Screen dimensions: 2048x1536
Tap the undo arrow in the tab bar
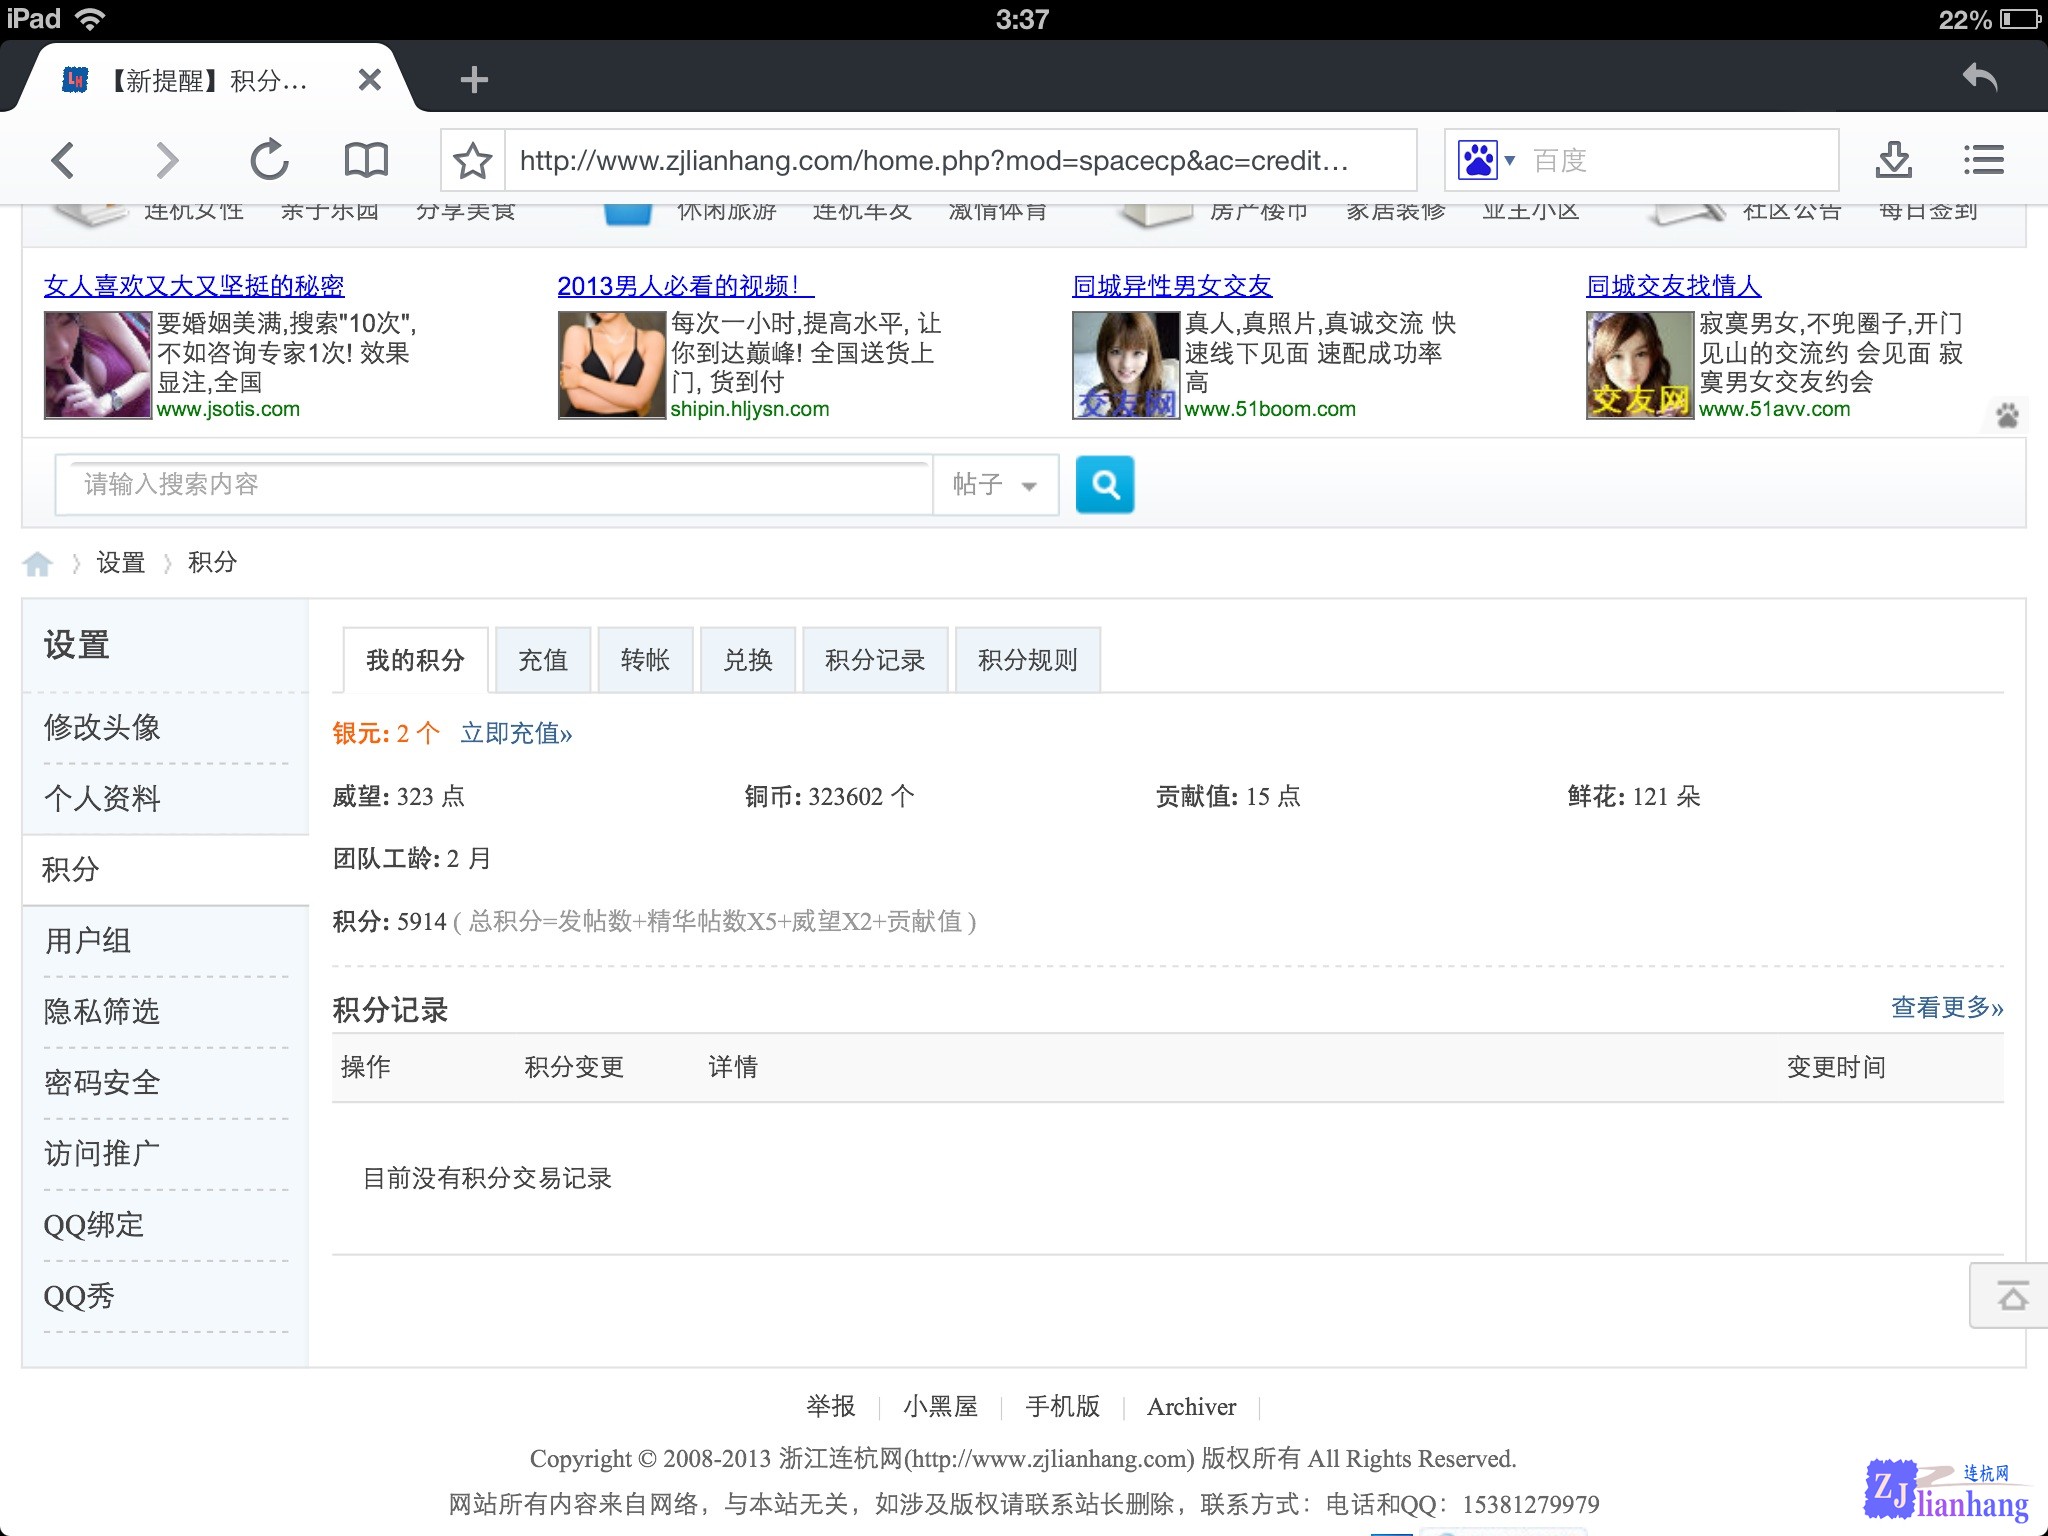[1979, 77]
